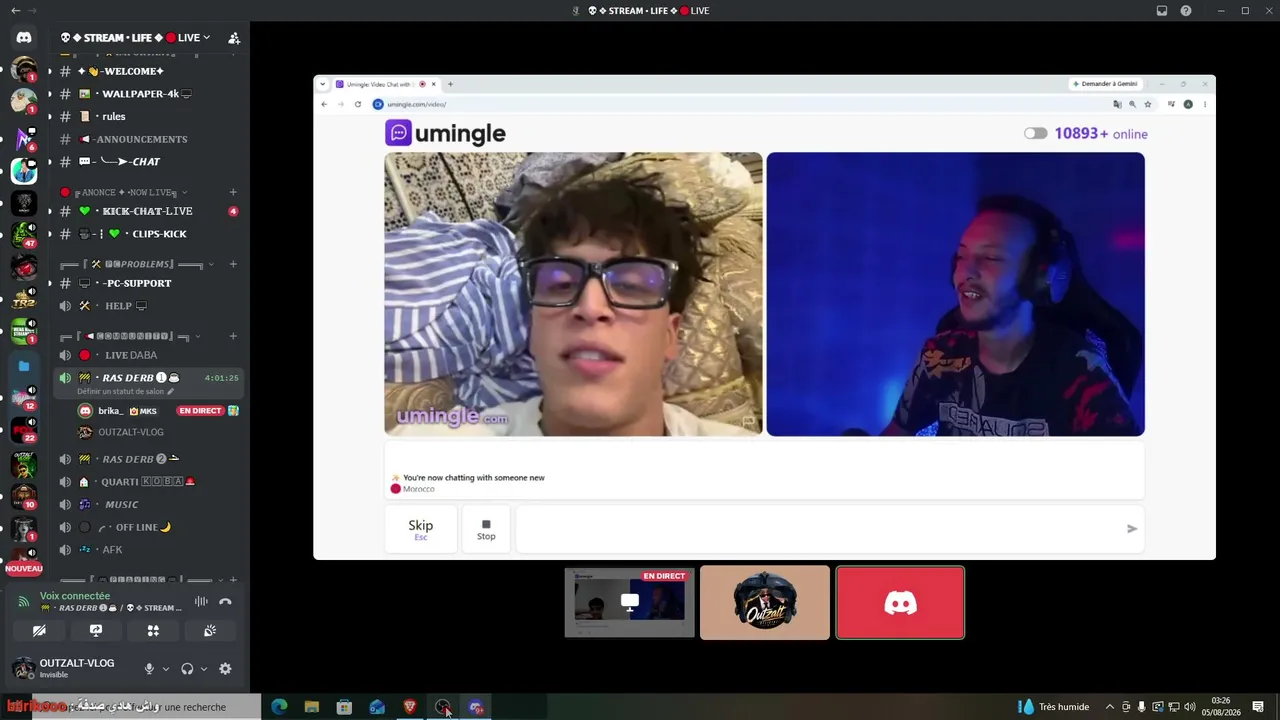Viewport: 1280px width, 720px height.
Task: Expand headphone output options arrow
Action: (x=204, y=669)
